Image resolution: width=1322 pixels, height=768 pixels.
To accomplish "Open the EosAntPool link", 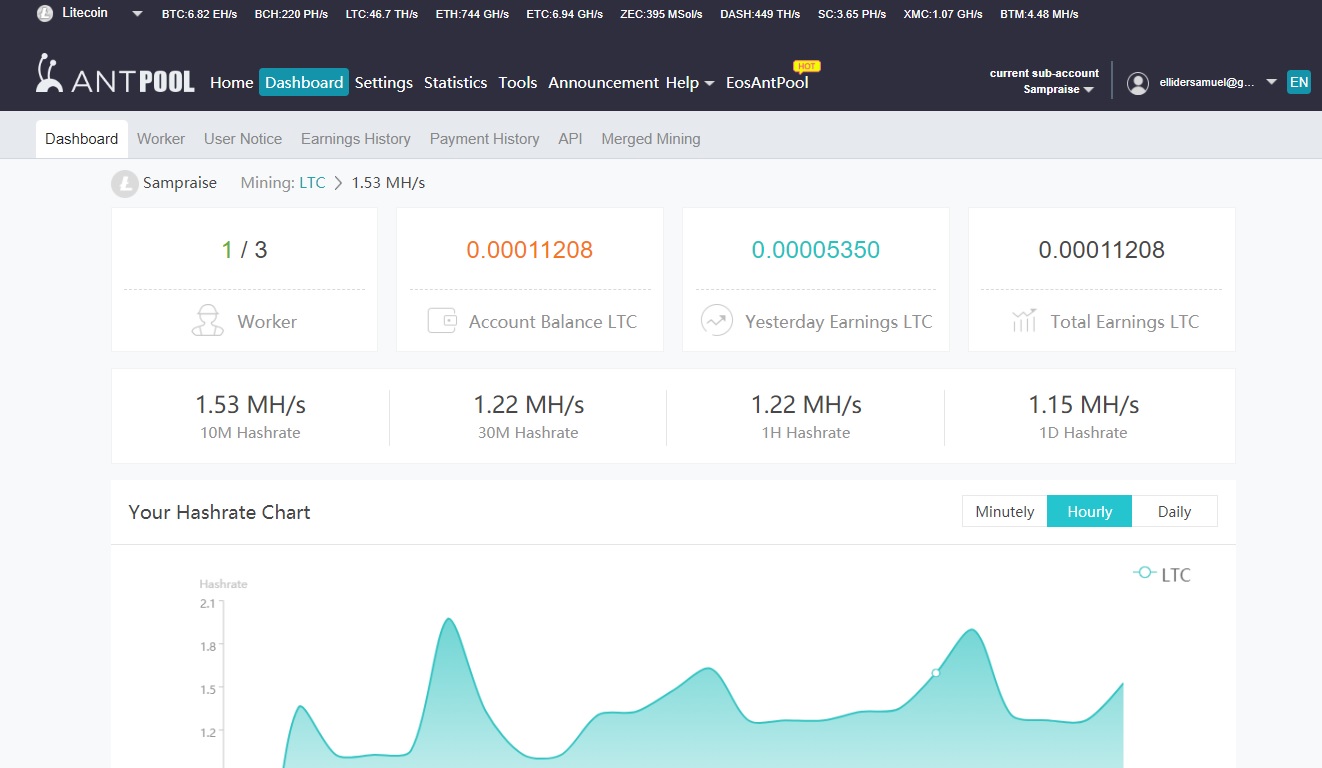I will click(x=767, y=83).
